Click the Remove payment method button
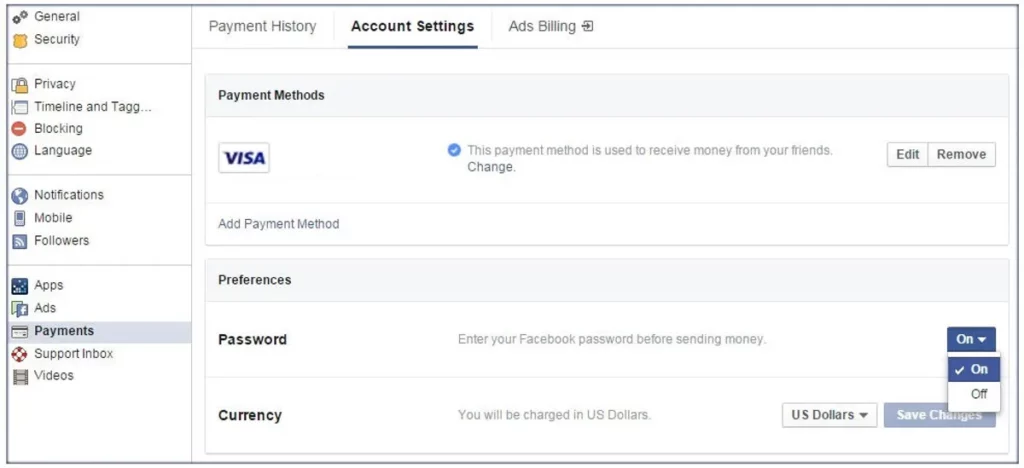 coord(961,155)
